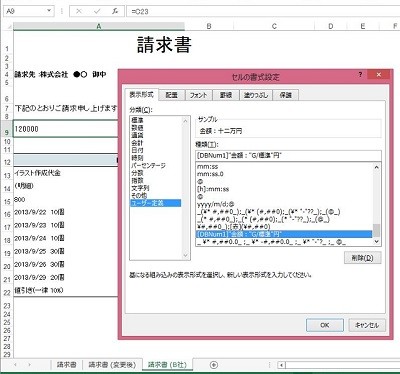The image size is (400, 374).
Task: Select the [h]:mm:ss format in the type list
Action: [x=284, y=189]
